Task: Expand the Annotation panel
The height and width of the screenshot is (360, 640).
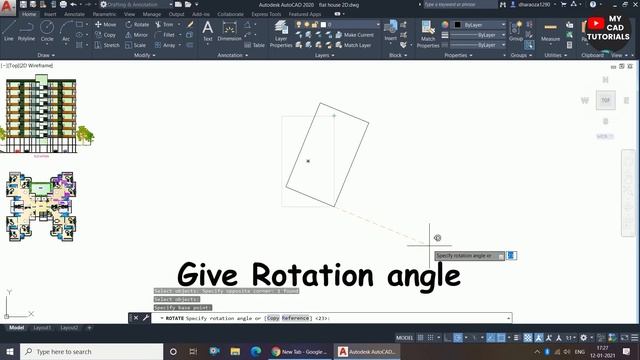Action: pyautogui.click(x=233, y=55)
